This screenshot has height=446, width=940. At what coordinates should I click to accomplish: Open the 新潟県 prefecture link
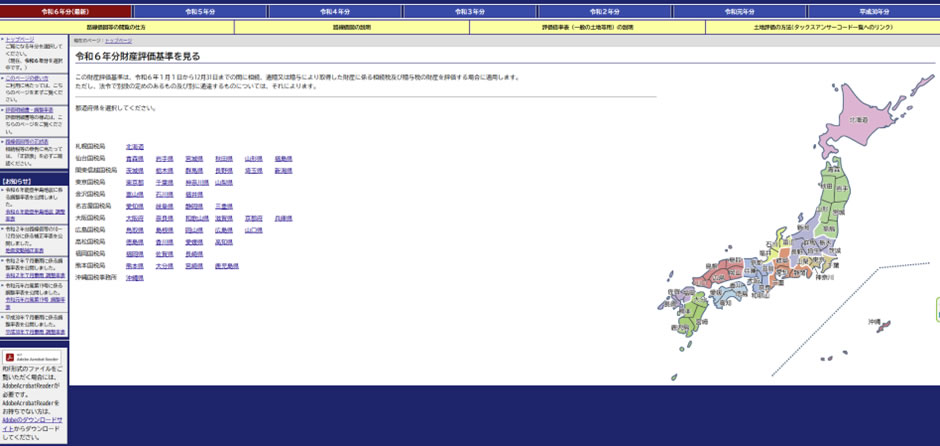[283, 171]
